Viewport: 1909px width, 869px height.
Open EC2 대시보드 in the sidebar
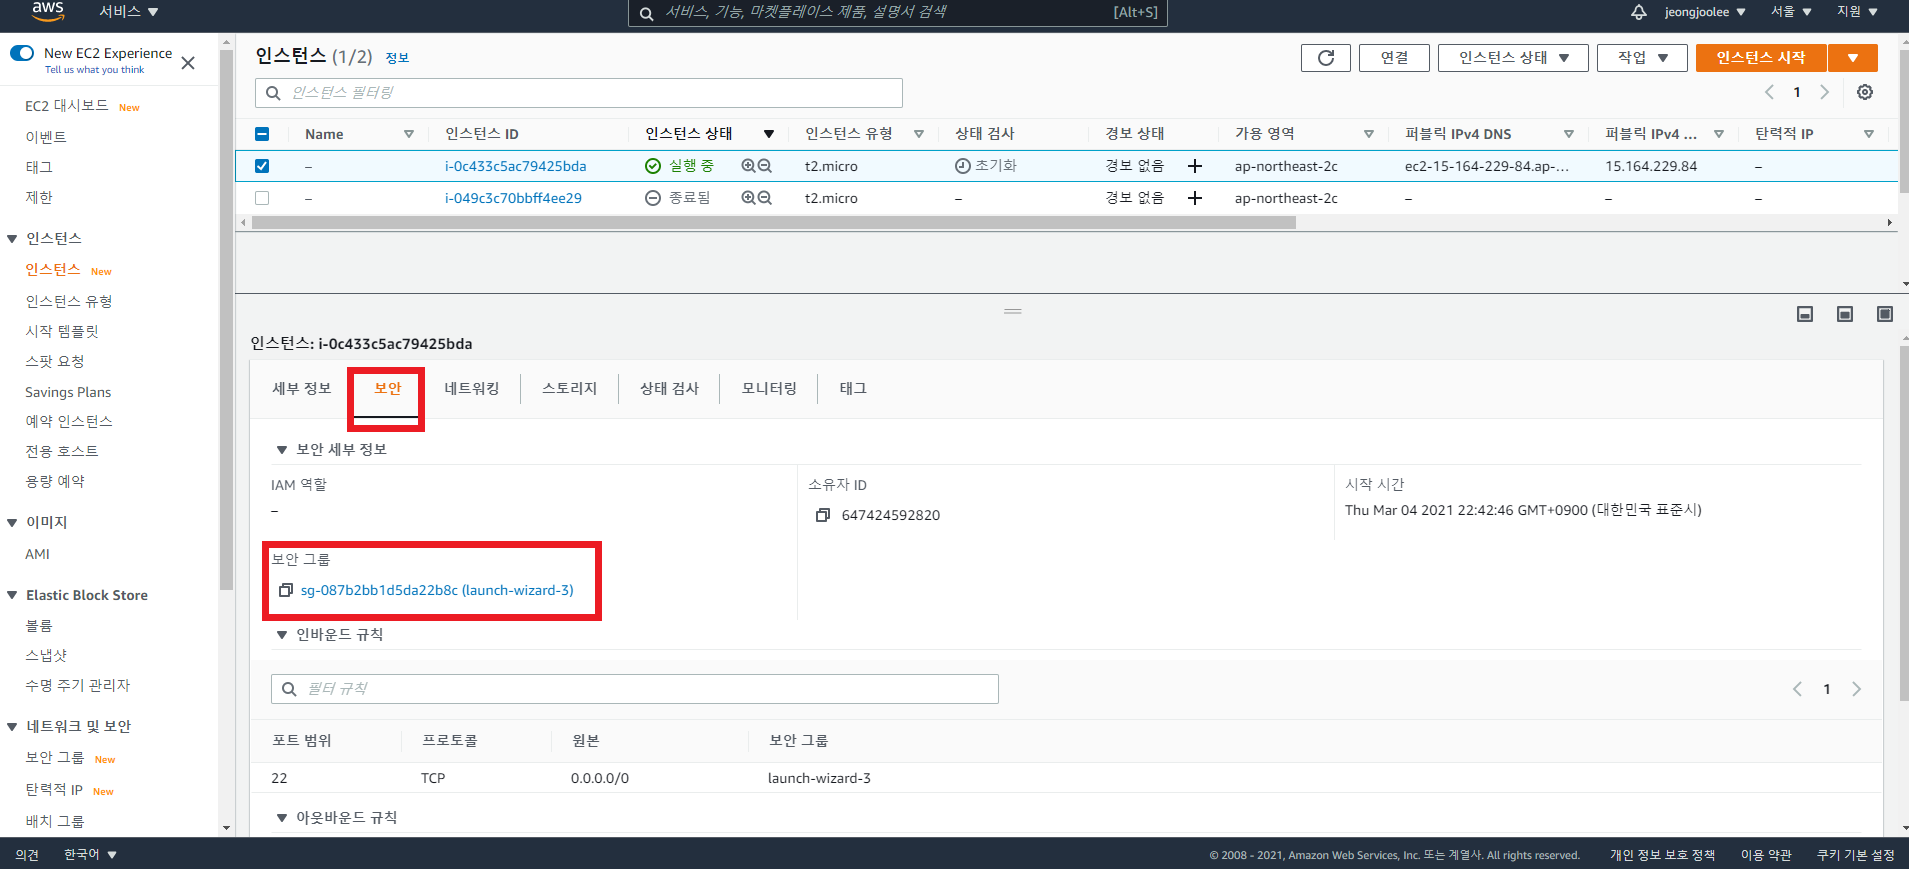[66, 106]
